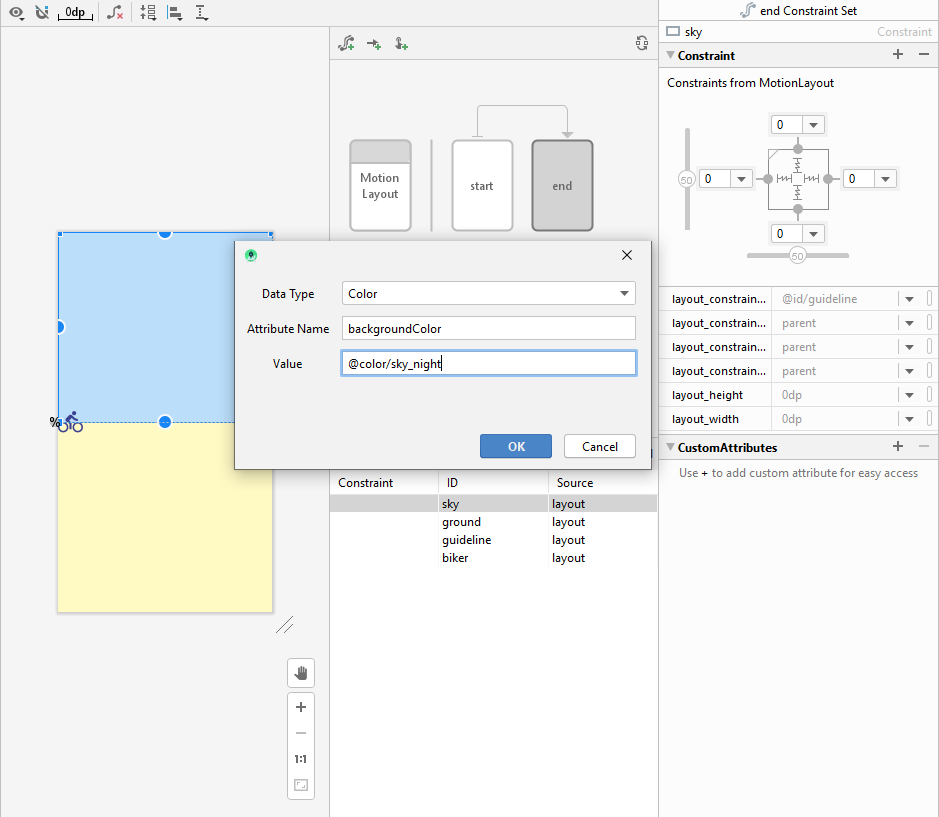Select the ground row in constraint list

coord(461,522)
